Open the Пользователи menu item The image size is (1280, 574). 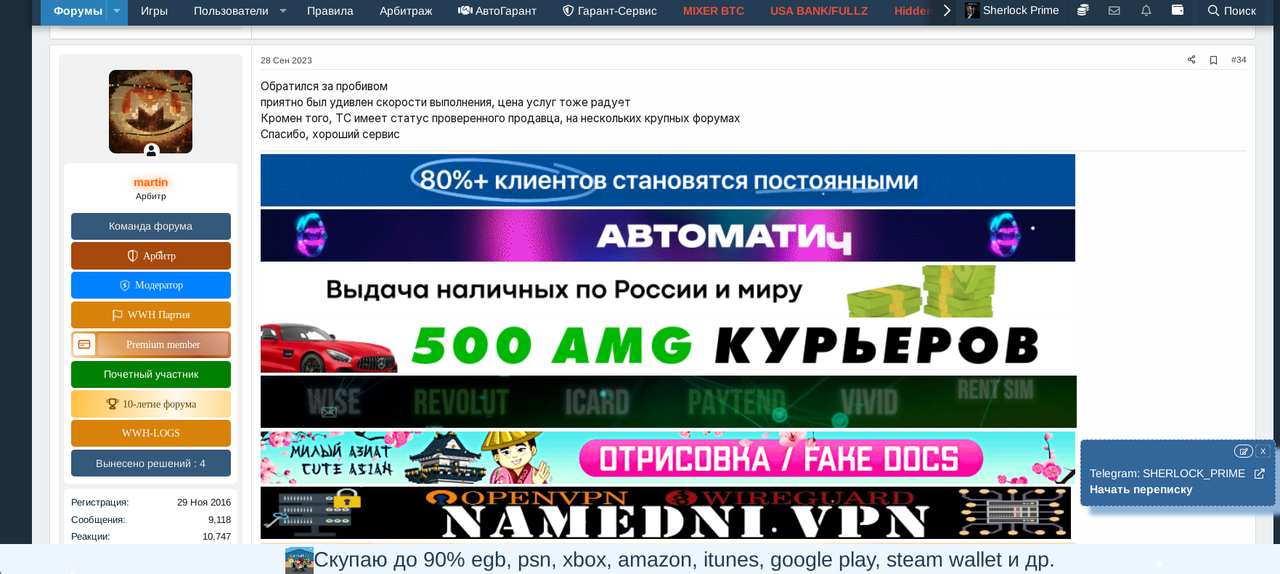tap(231, 11)
